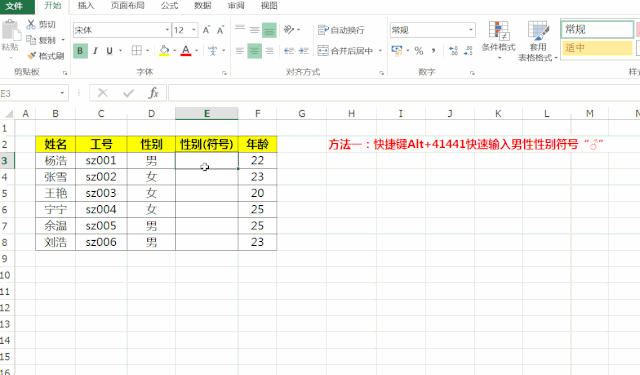Select the header cell 年龄
This screenshot has width=640, height=375.
point(258,144)
